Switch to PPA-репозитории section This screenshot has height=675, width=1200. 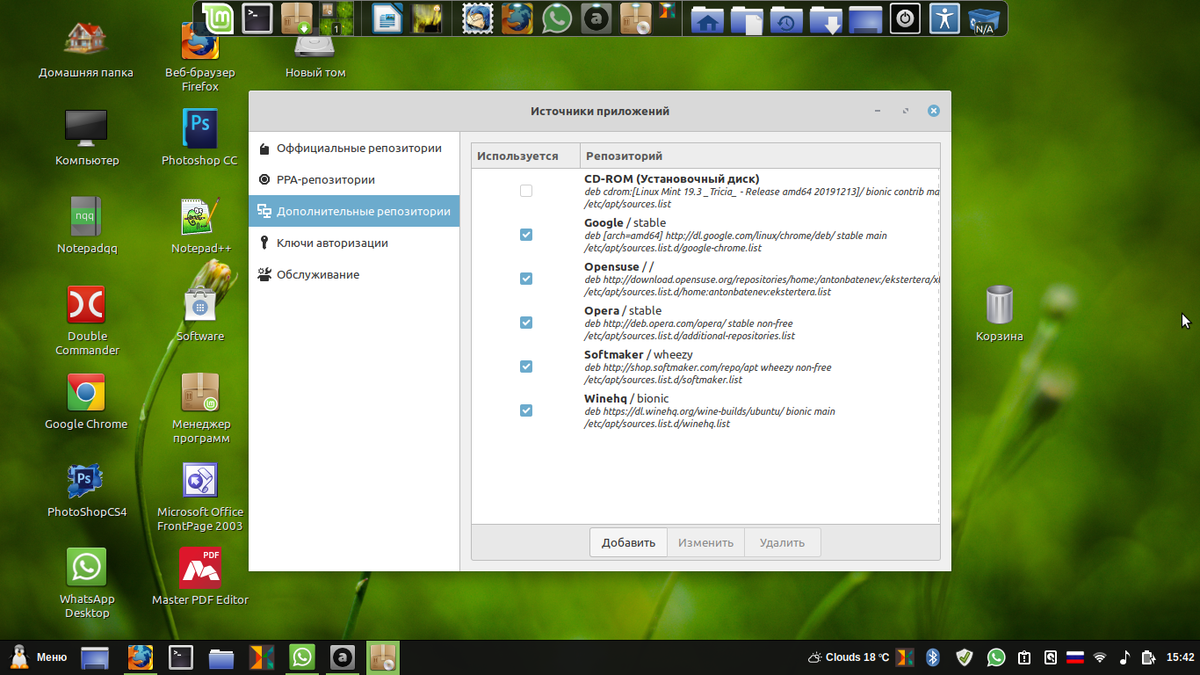(354, 180)
